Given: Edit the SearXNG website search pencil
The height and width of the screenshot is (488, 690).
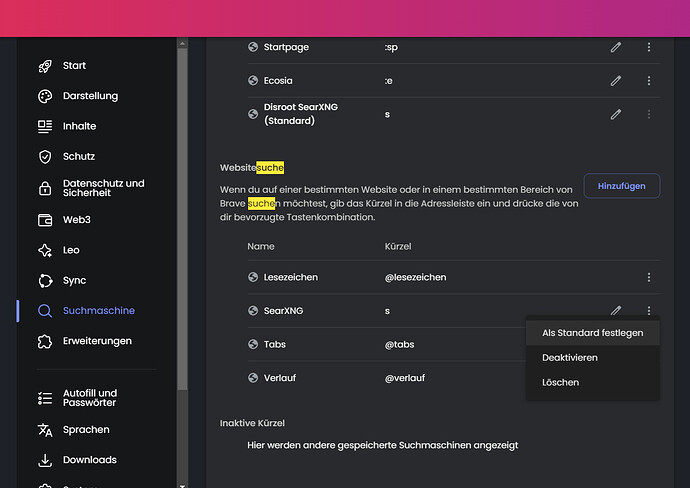Looking at the screenshot, I should pos(616,311).
